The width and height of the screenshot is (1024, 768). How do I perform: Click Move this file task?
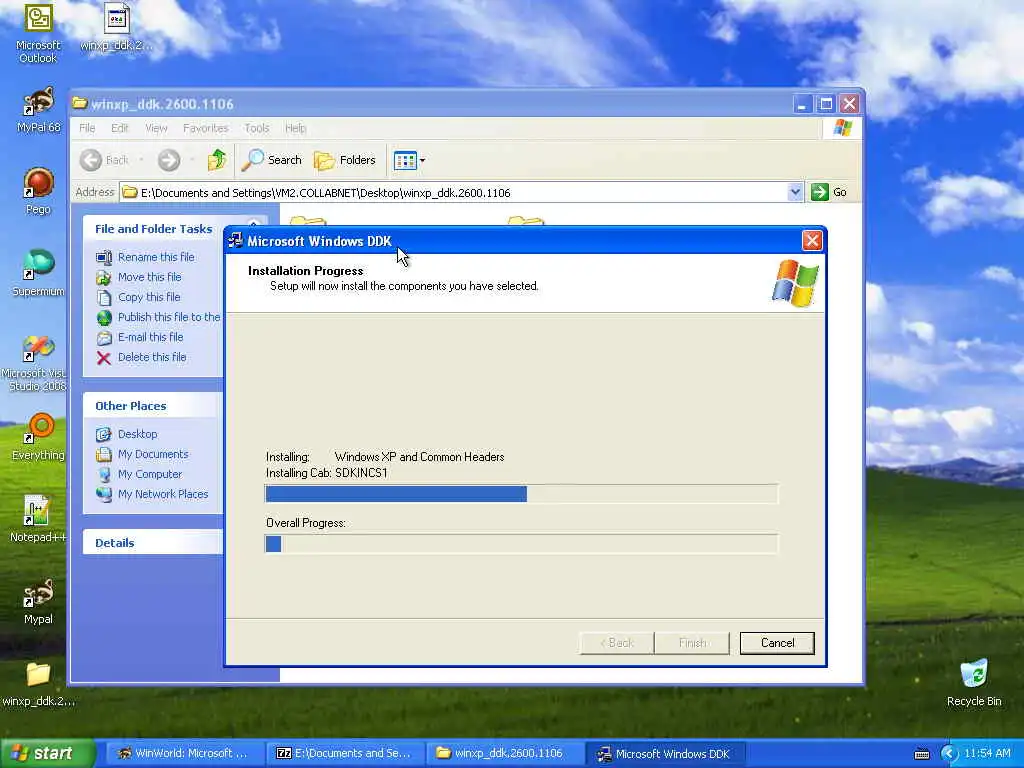point(150,277)
